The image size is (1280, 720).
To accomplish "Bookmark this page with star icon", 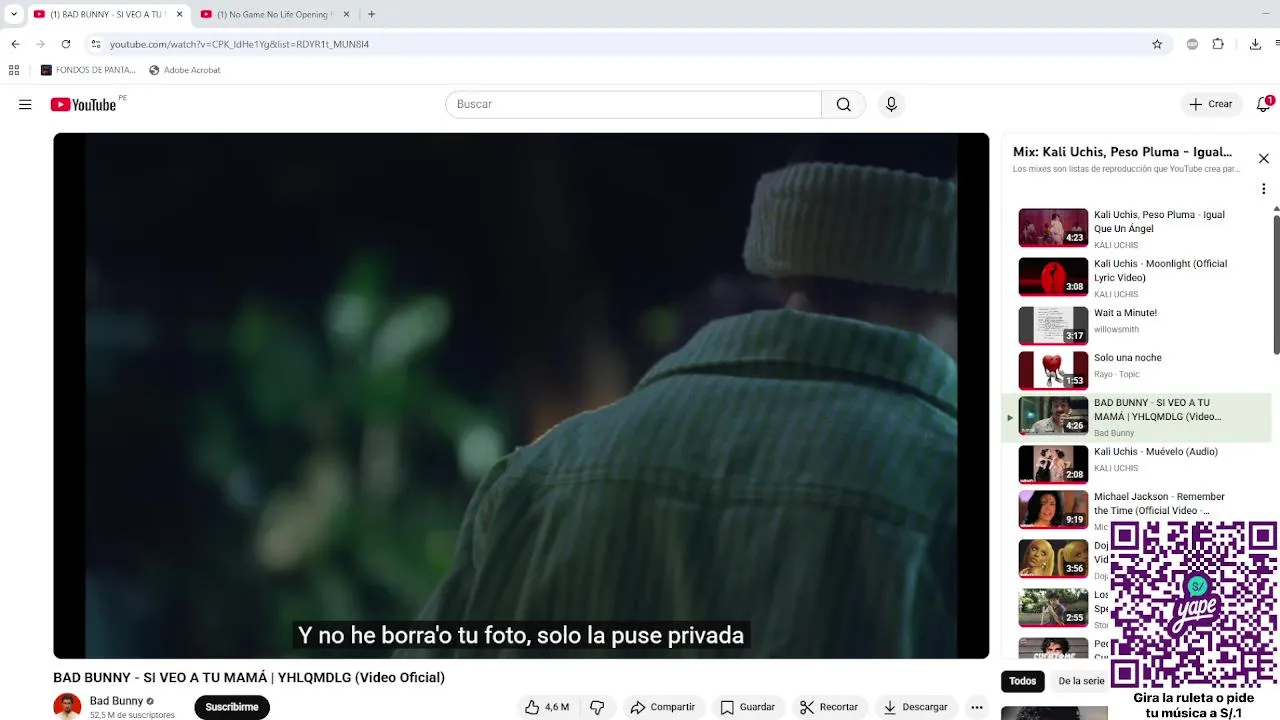I will click(x=1157, y=44).
